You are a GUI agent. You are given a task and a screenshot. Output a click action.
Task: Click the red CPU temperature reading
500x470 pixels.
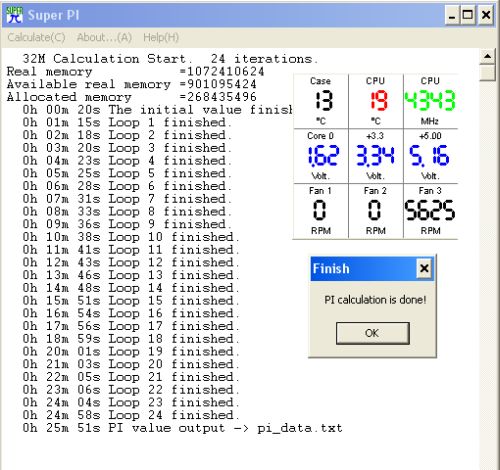click(376, 101)
